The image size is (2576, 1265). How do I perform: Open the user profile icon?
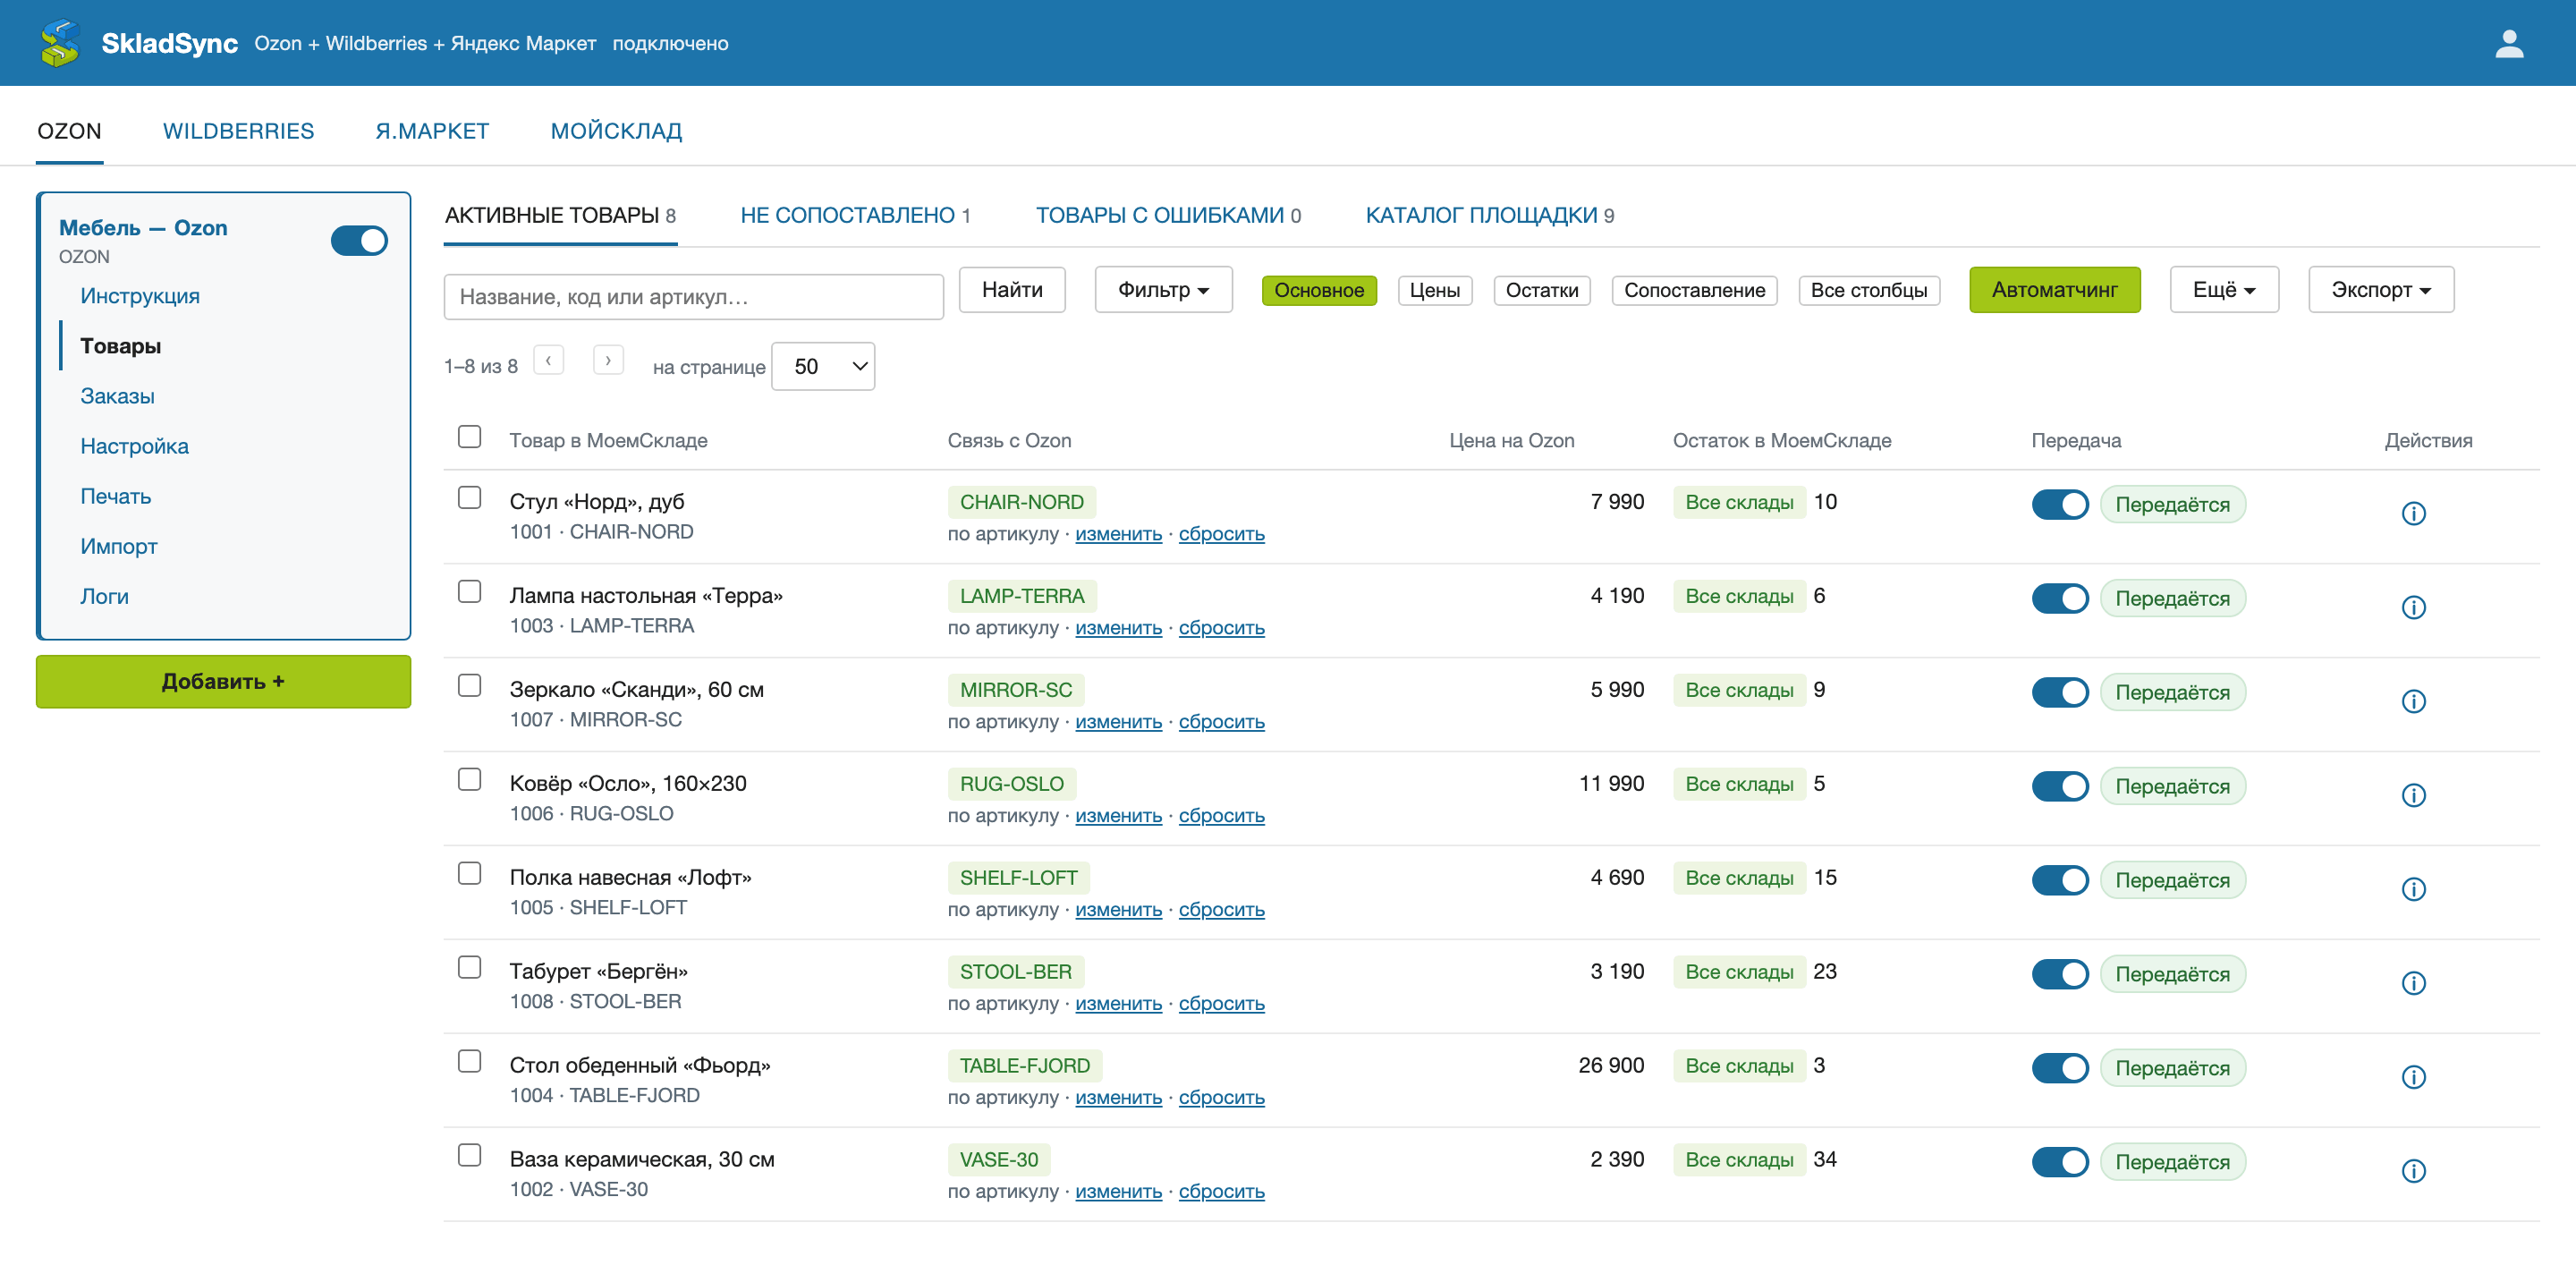[2508, 43]
